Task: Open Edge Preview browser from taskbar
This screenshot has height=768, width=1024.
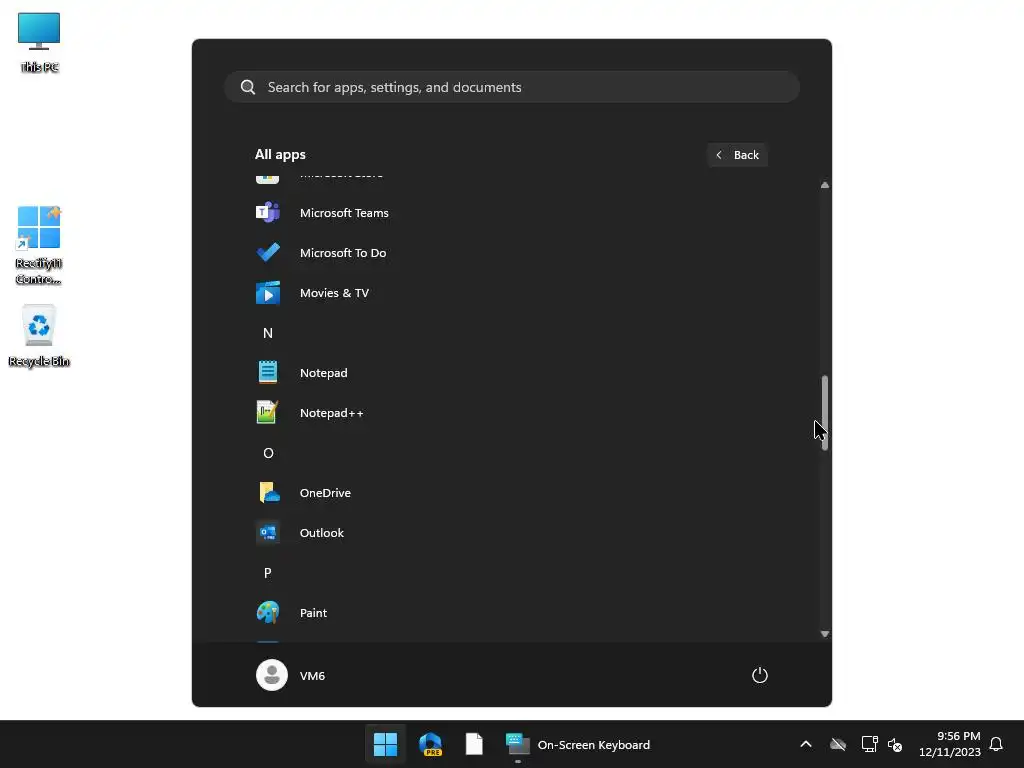Action: click(x=430, y=744)
